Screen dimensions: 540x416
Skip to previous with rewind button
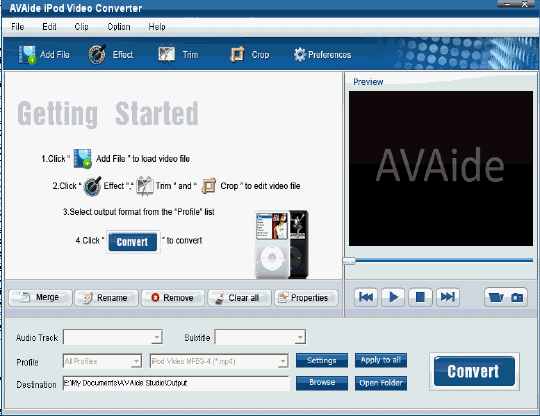(x=366, y=297)
